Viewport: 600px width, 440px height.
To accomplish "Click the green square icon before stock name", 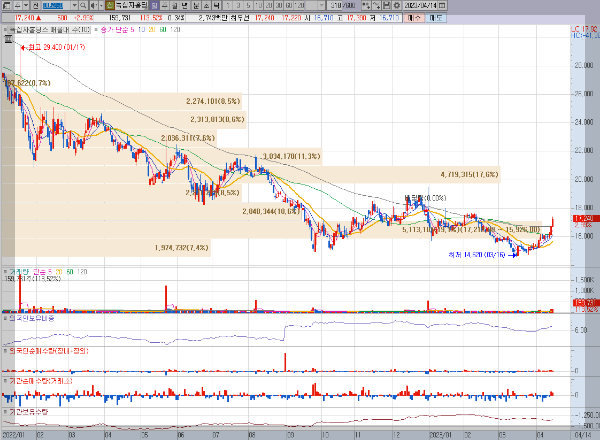I will (x=109, y=5).
